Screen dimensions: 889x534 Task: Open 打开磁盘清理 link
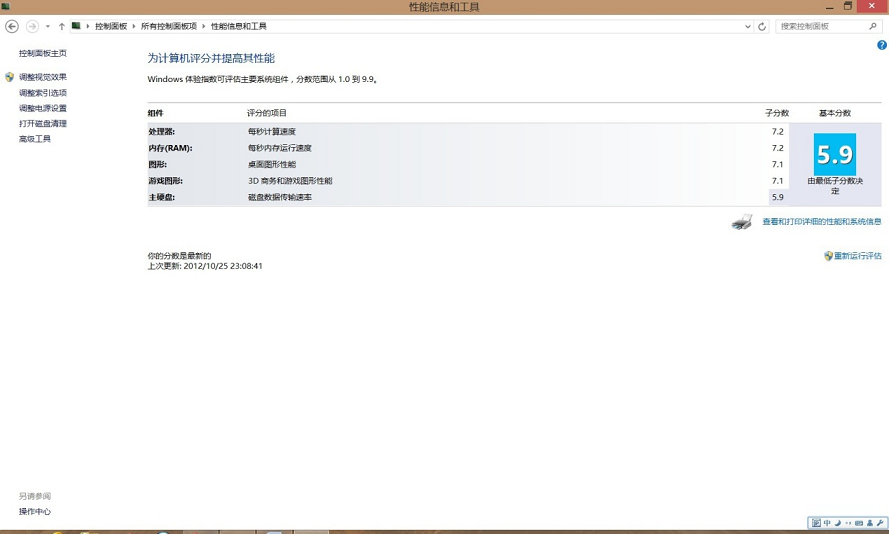(x=43, y=124)
